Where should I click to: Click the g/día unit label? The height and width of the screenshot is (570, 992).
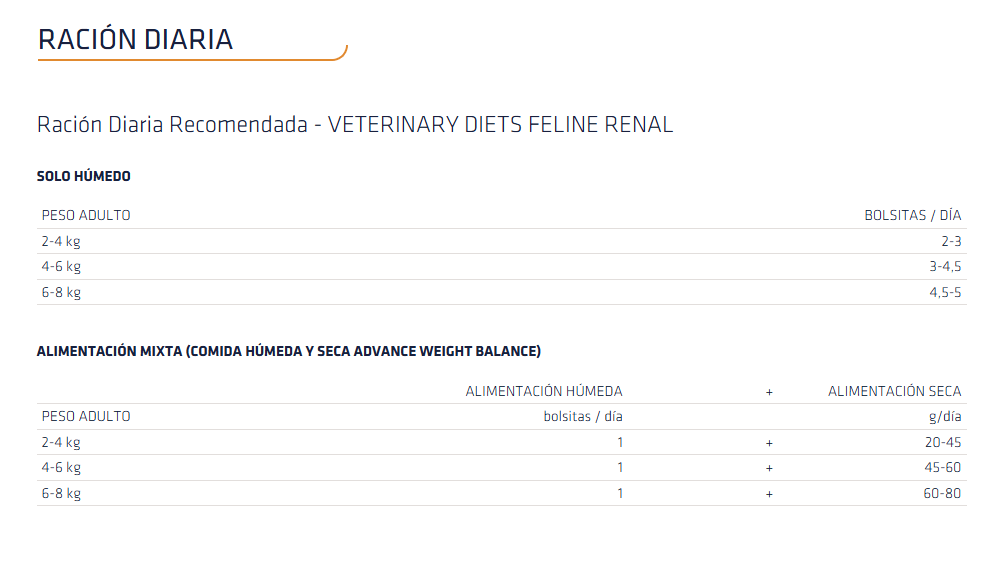point(945,417)
